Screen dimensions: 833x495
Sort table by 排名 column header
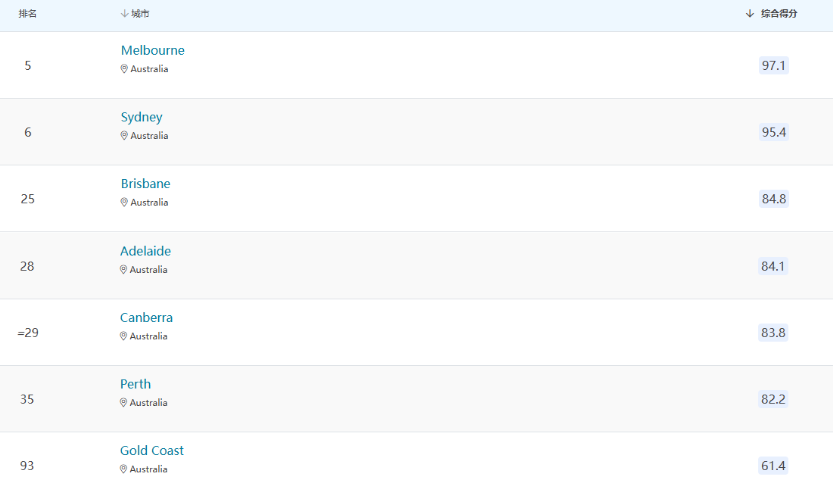tap(28, 14)
